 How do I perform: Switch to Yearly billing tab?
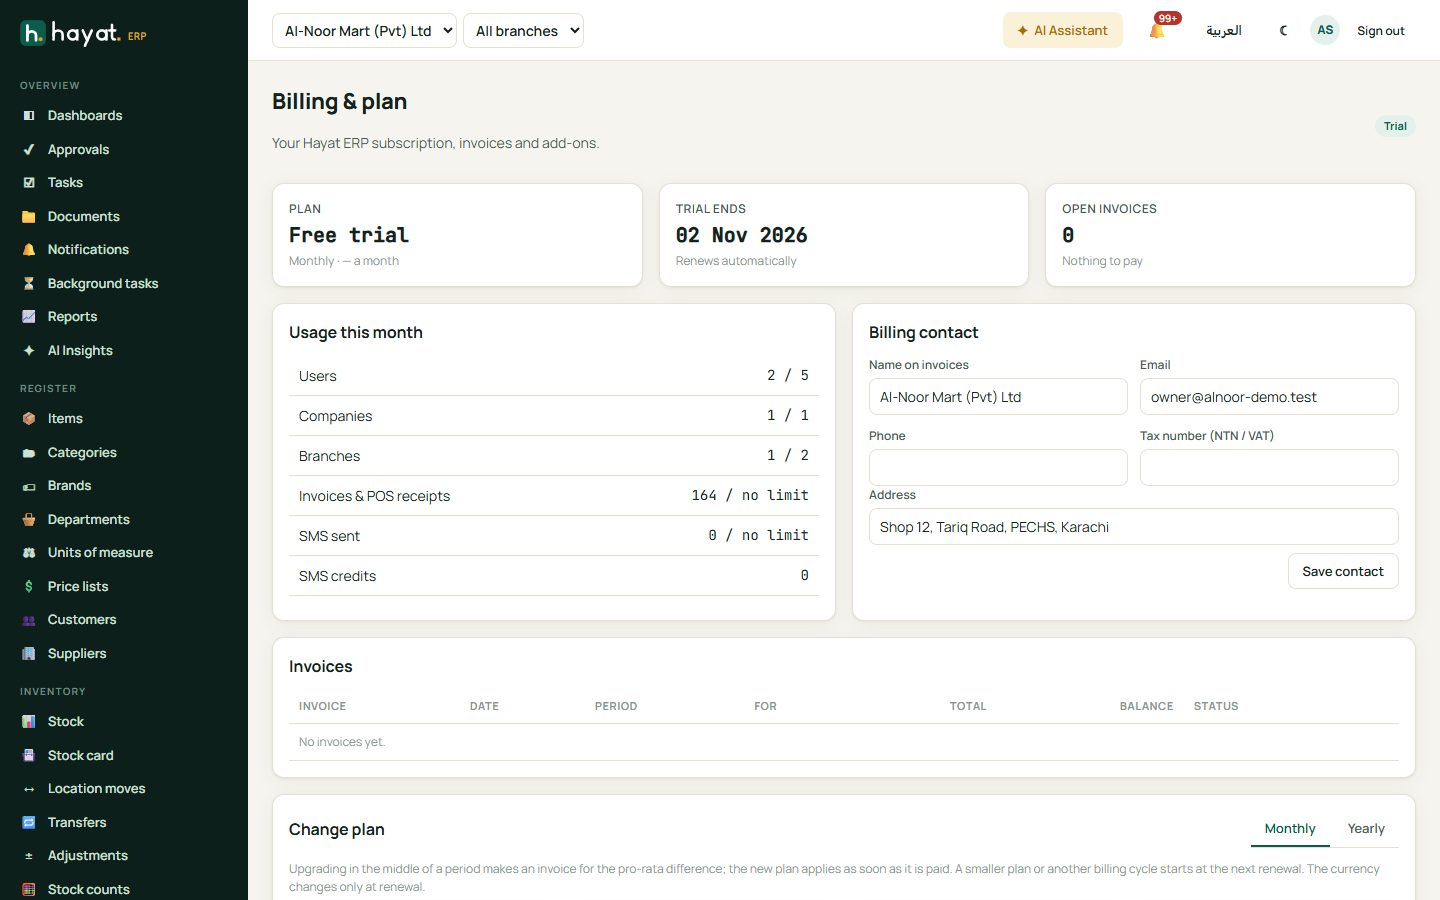(x=1366, y=829)
